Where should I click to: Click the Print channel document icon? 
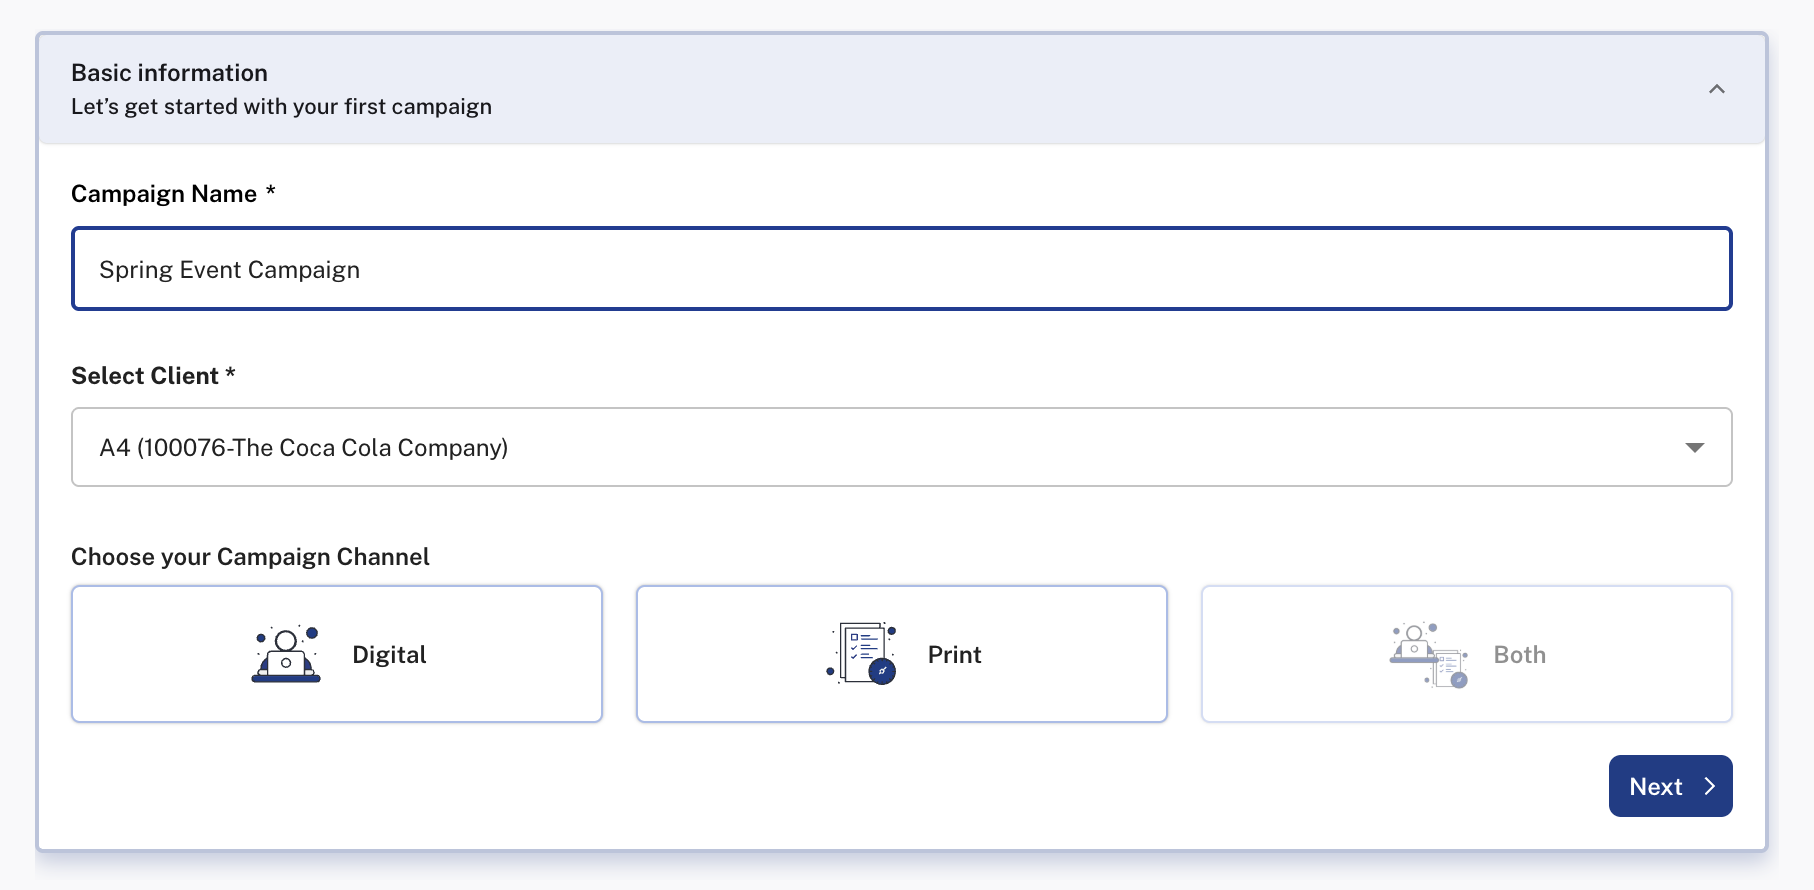pos(862,653)
